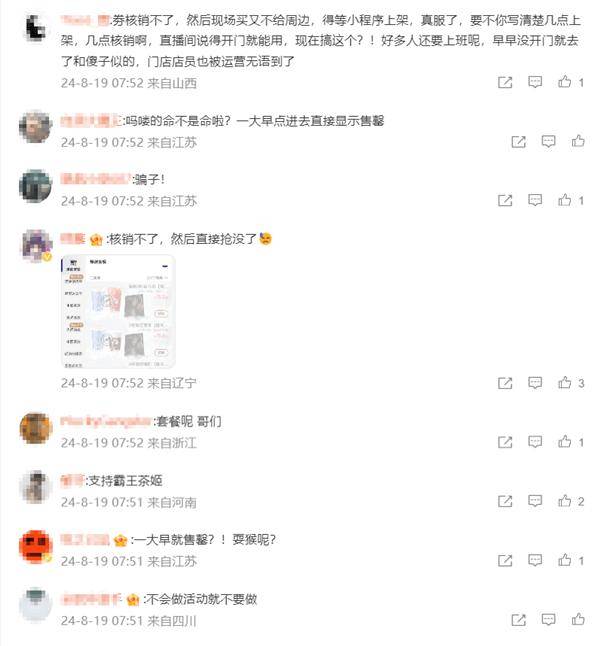Reply to the 支持霸王茶姬 comment

click(x=535, y=501)
